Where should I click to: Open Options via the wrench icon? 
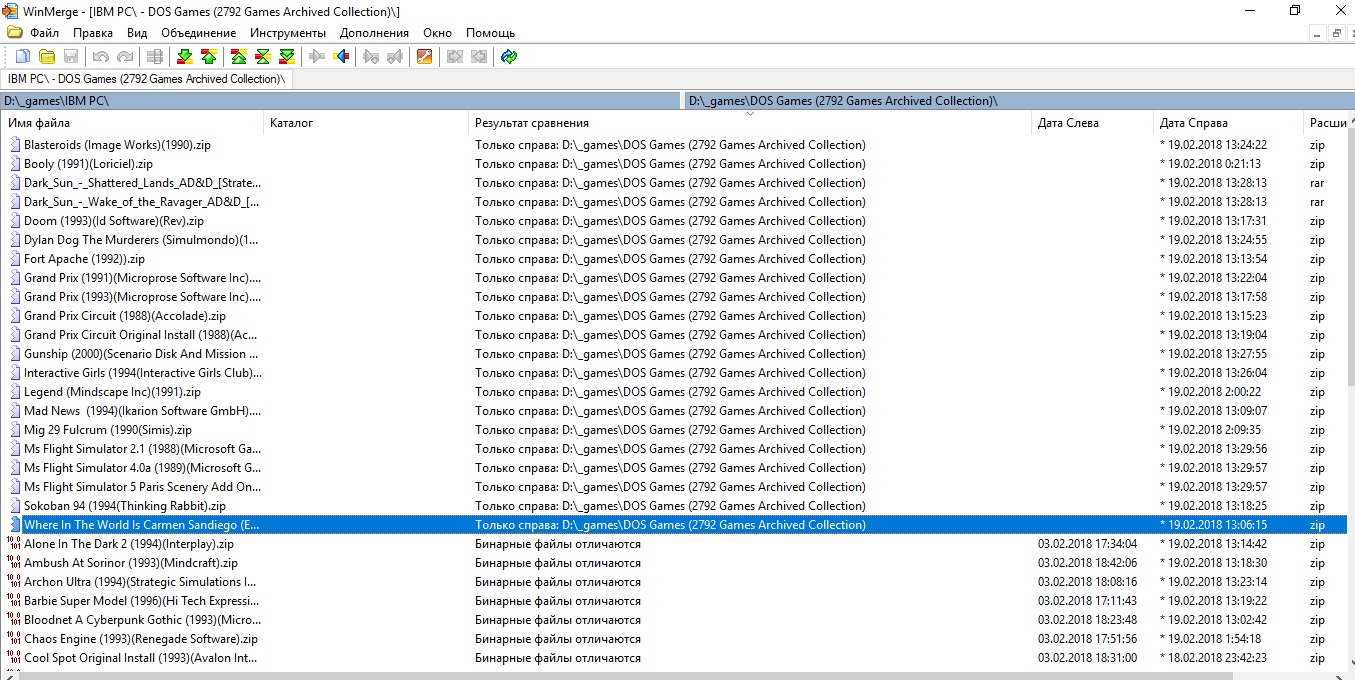(x=425, y=57)
